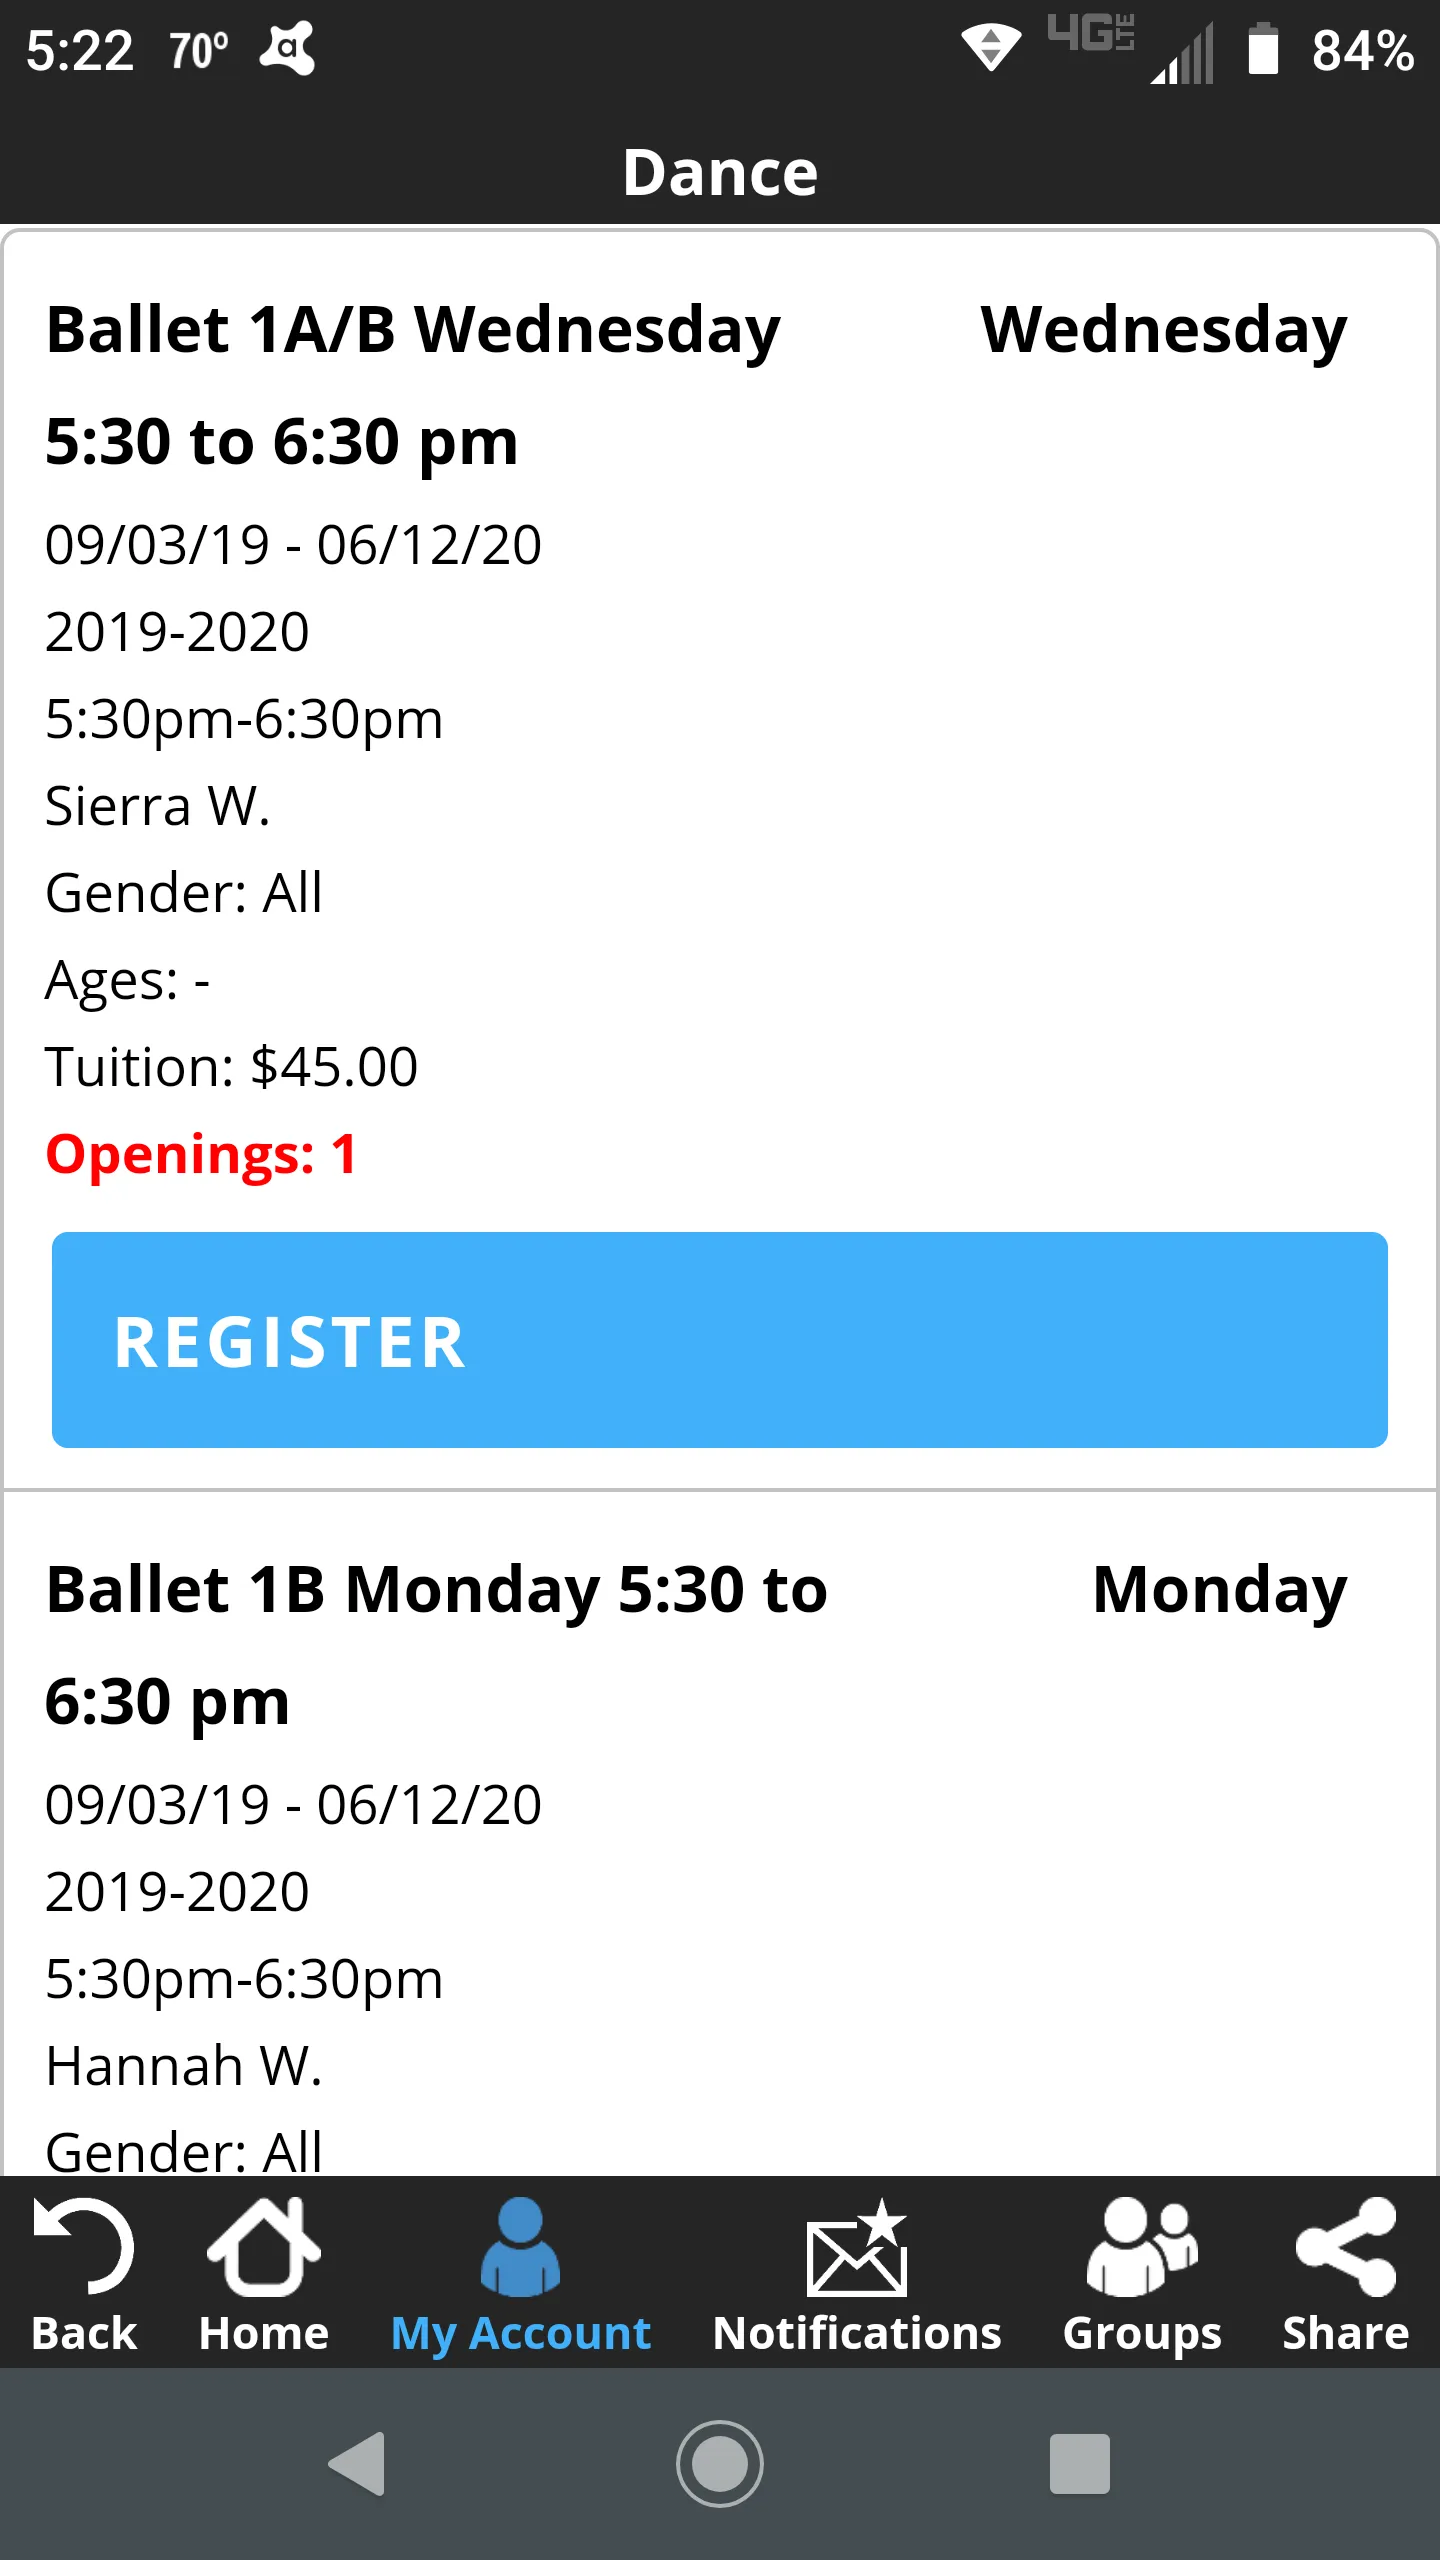Tap the Back arrow icon
The image size is (1440, 2560).
84,2246
